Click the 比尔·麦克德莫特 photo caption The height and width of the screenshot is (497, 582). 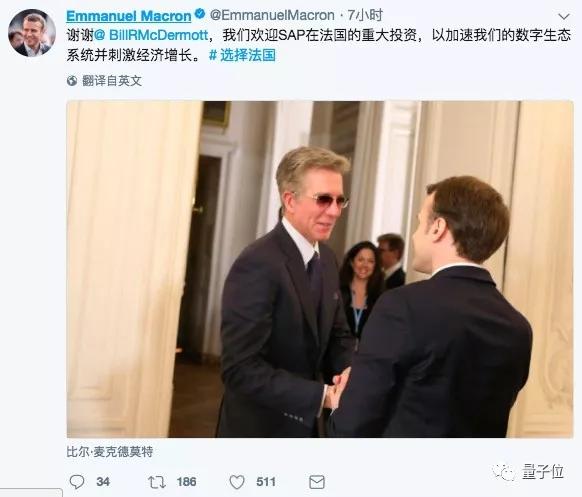click(110, 452)
